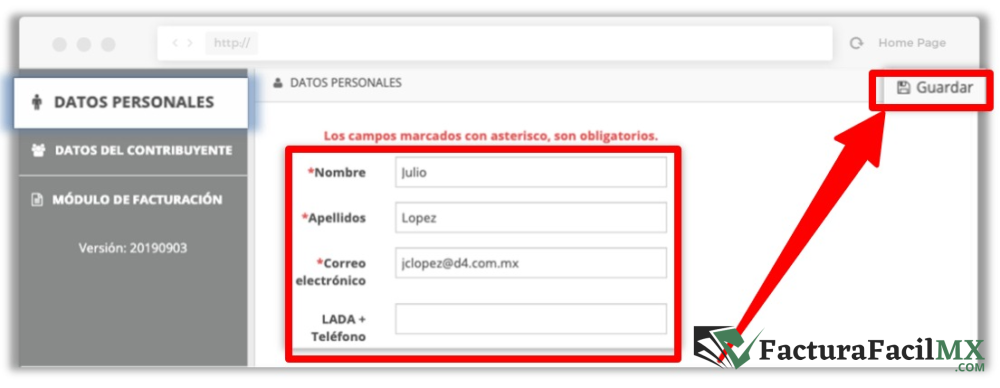
Task: Open Módulo de Facturación section
Action: [133, 200]
